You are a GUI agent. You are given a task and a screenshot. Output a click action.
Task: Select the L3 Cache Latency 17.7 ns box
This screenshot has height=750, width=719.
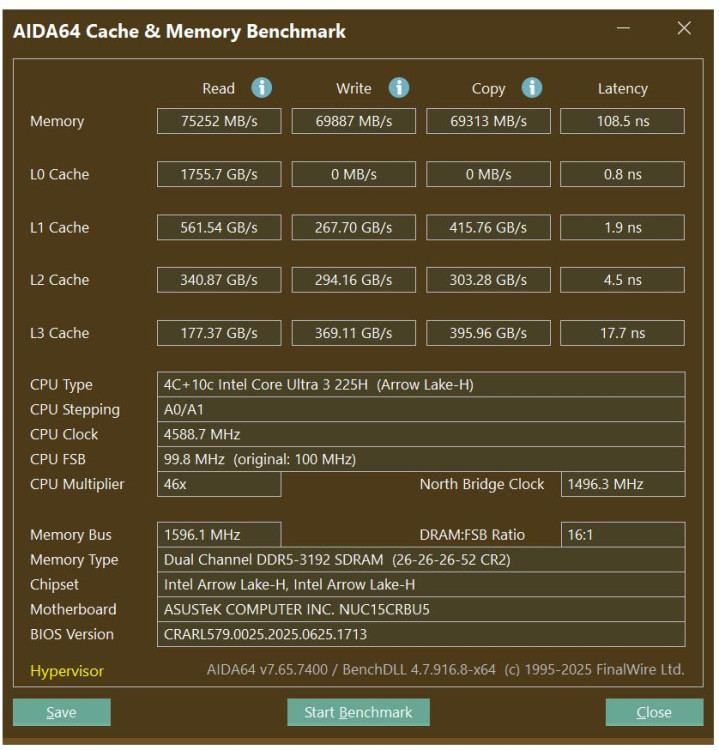[622, 333]
